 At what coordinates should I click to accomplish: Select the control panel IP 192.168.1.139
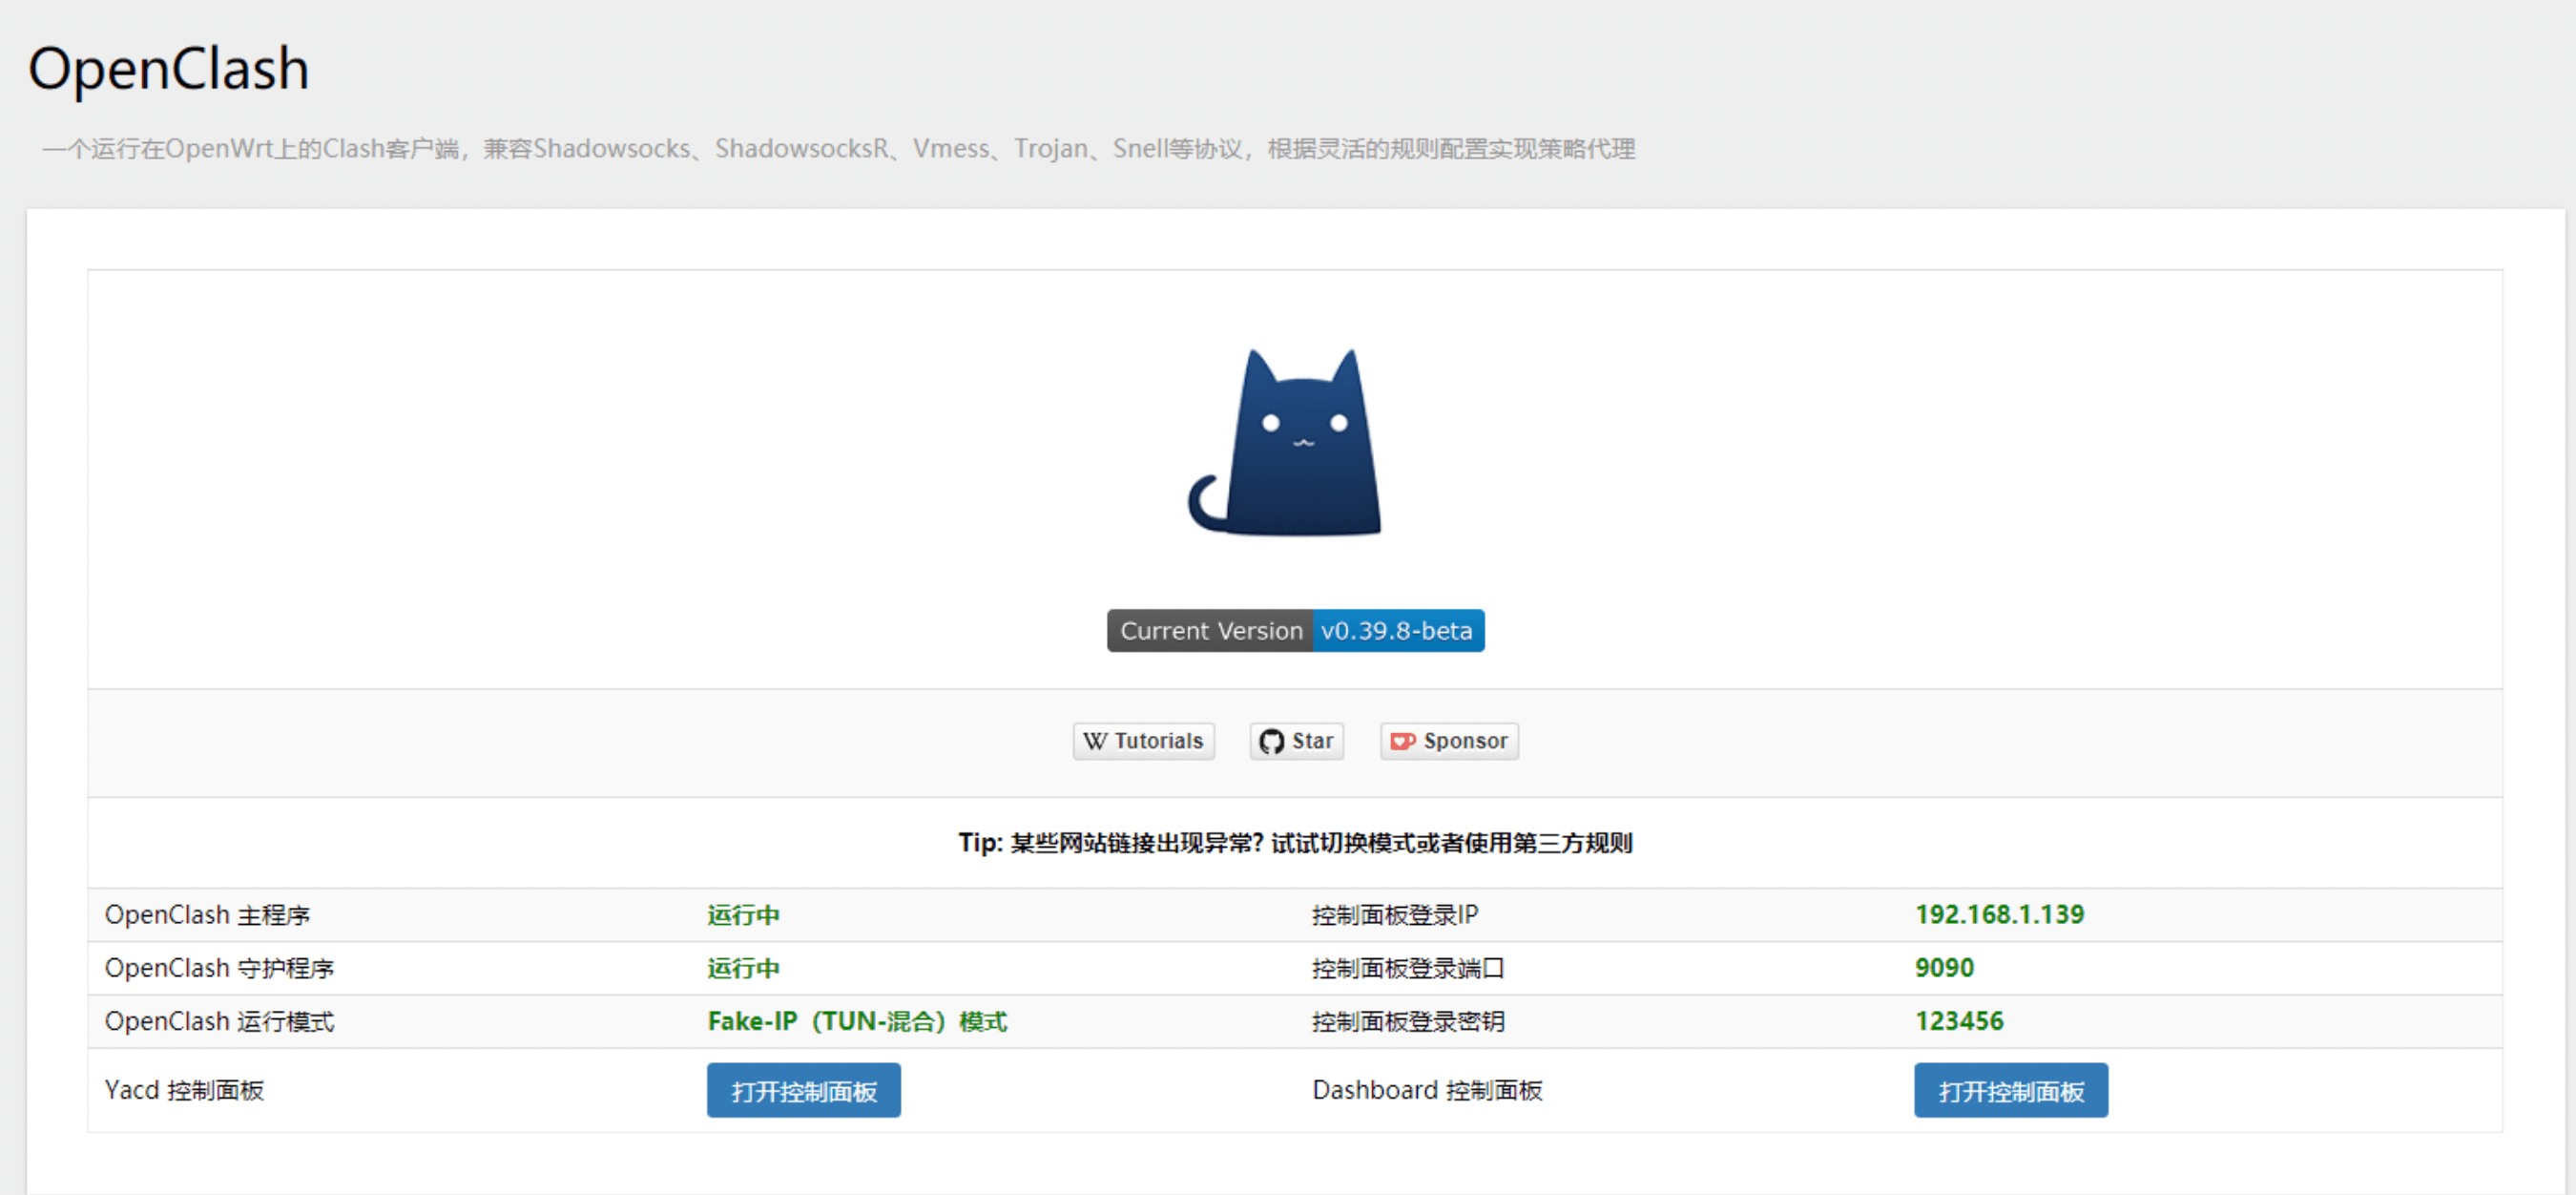[x=1999, y=914]
